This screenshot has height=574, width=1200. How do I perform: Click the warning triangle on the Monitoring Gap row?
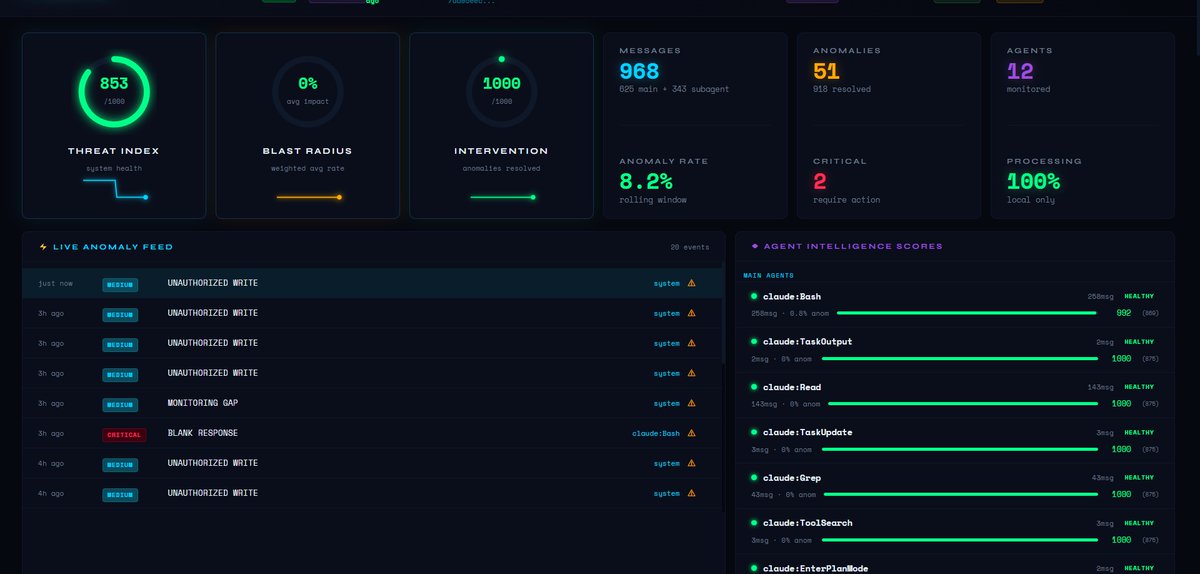[691, 403]
